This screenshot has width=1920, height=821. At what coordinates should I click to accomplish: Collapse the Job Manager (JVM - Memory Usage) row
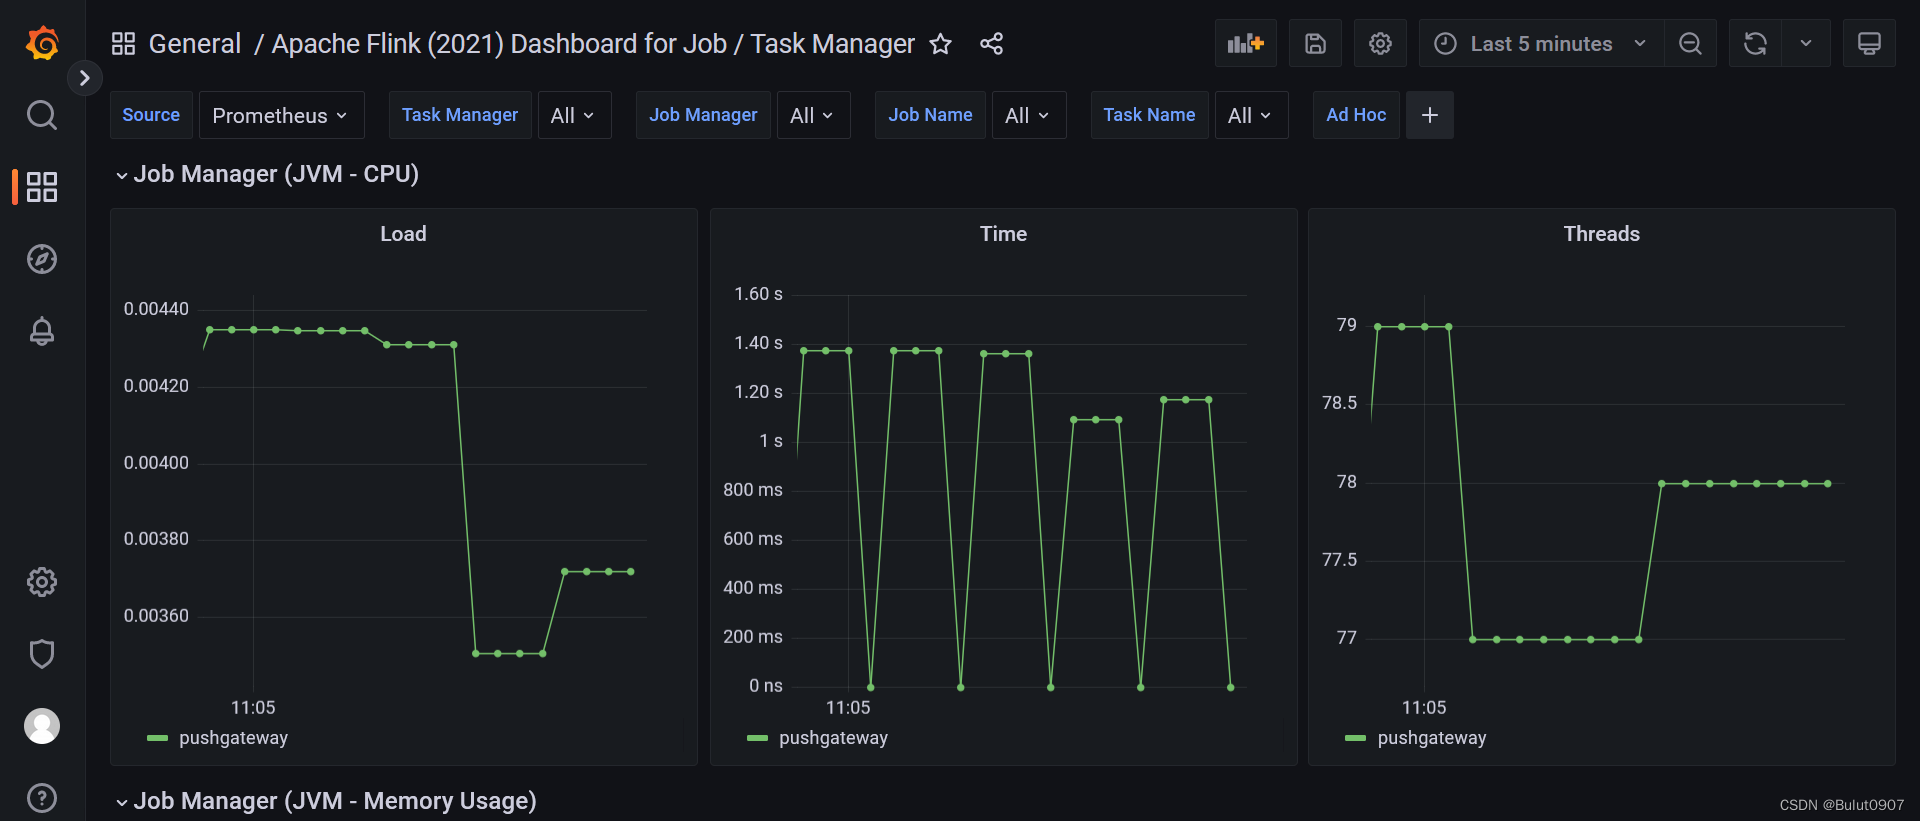[x=326, y=801]
